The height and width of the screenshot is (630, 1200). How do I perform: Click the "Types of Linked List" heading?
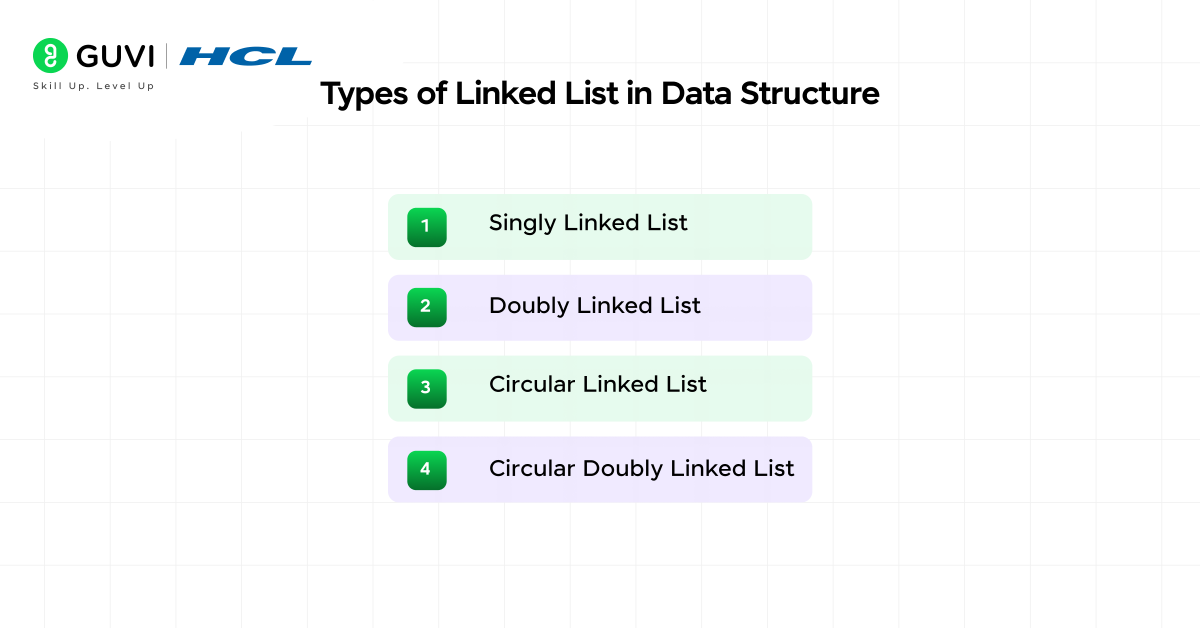599,94
